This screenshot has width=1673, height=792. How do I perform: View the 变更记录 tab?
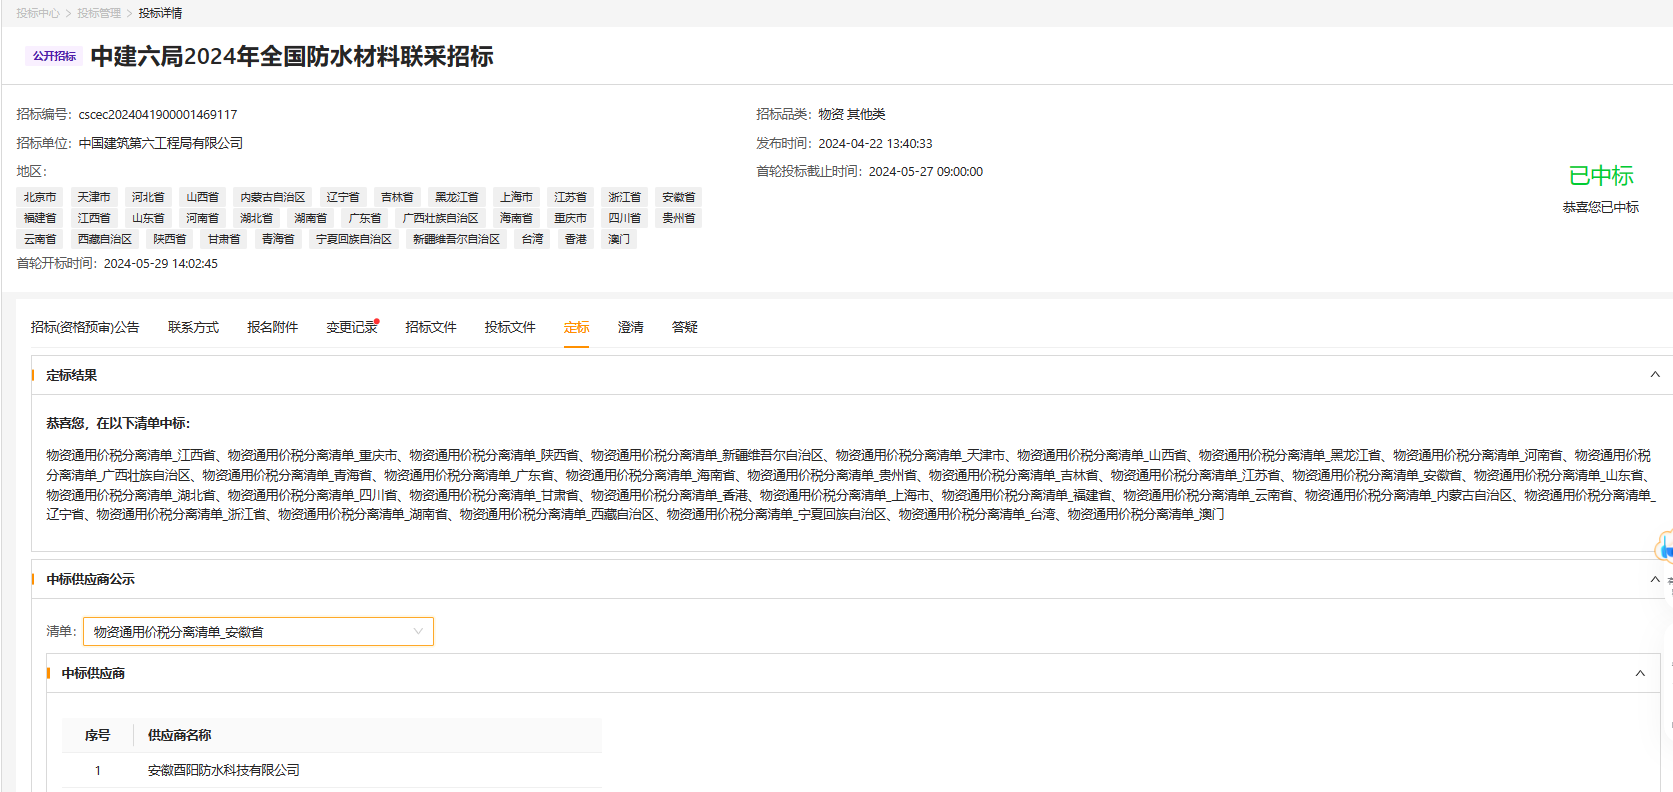point(351,327)
